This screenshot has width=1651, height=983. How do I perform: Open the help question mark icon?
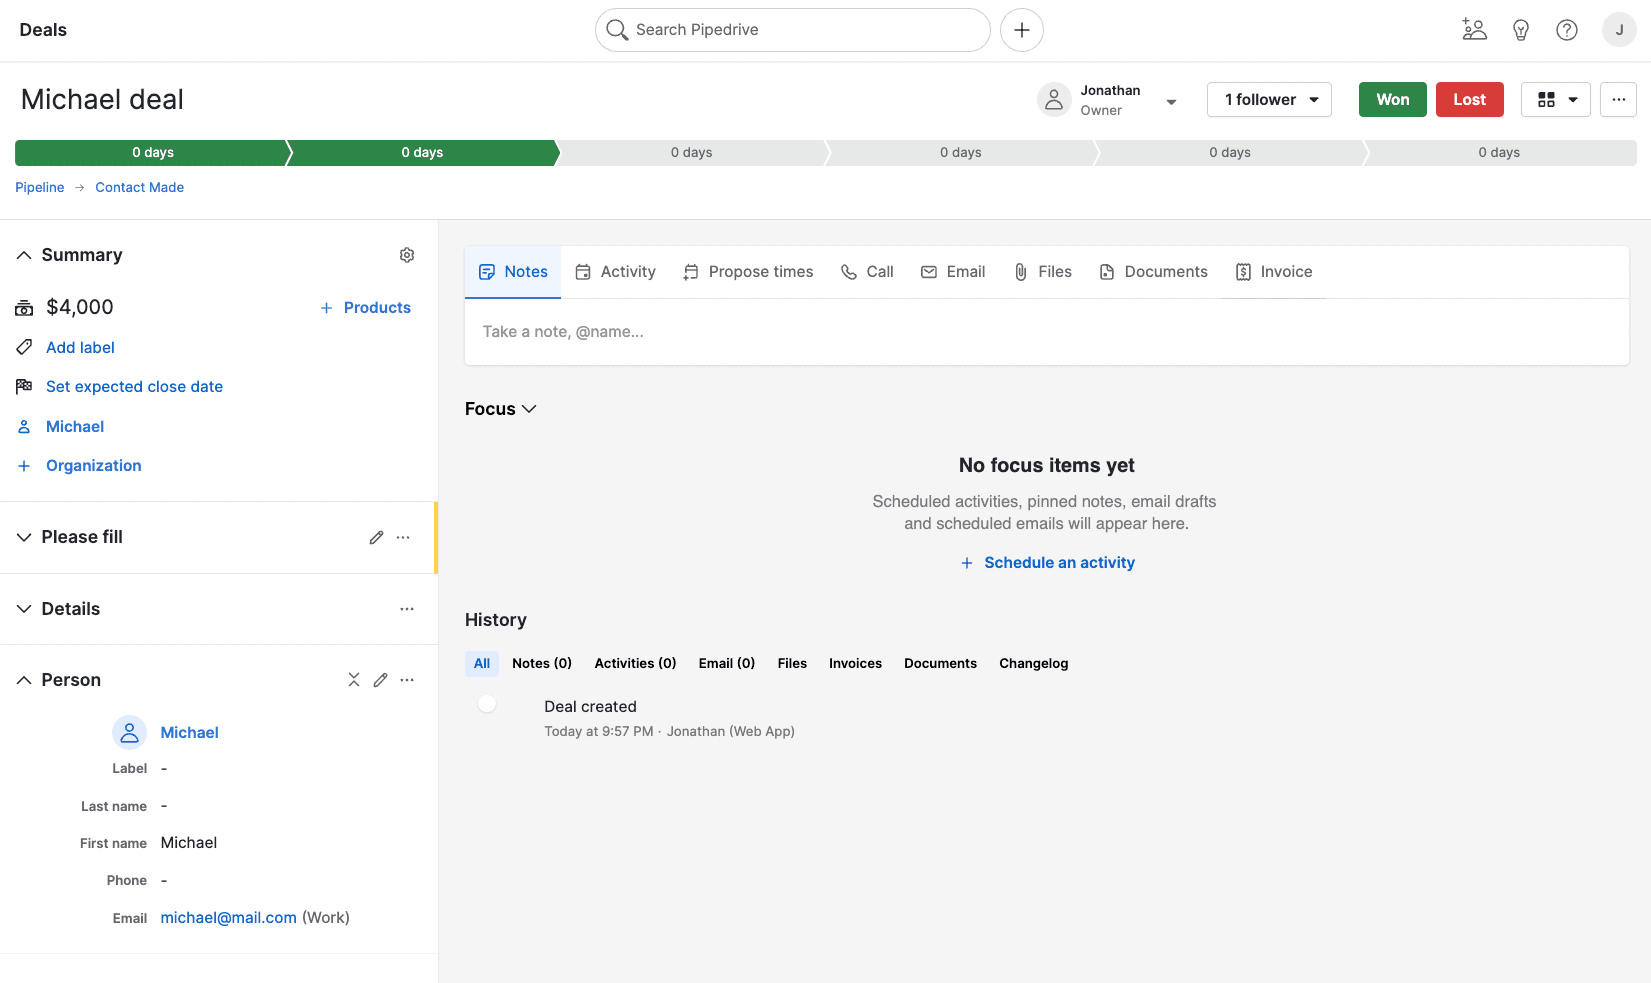1567,30
